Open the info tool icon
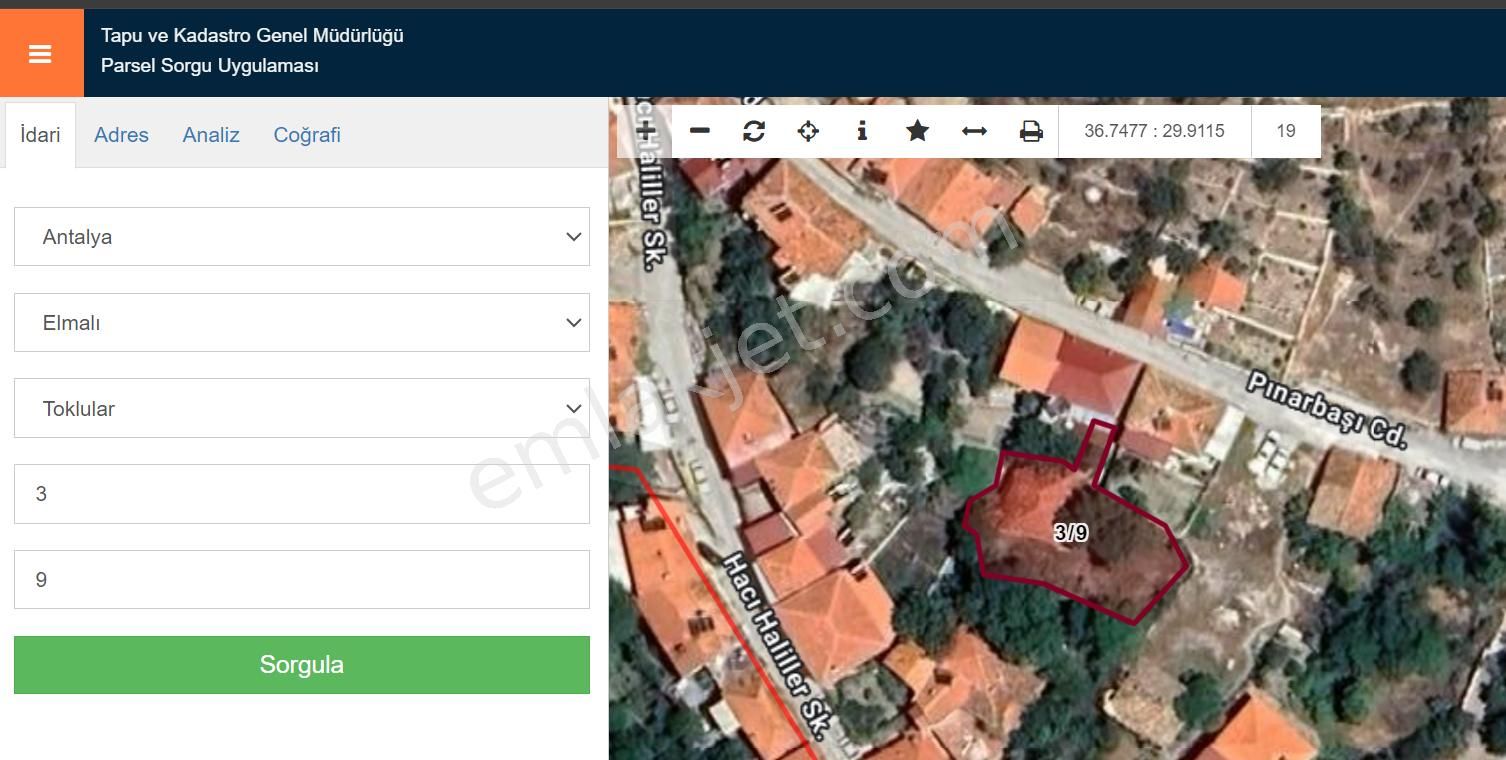 click(862, 131)
